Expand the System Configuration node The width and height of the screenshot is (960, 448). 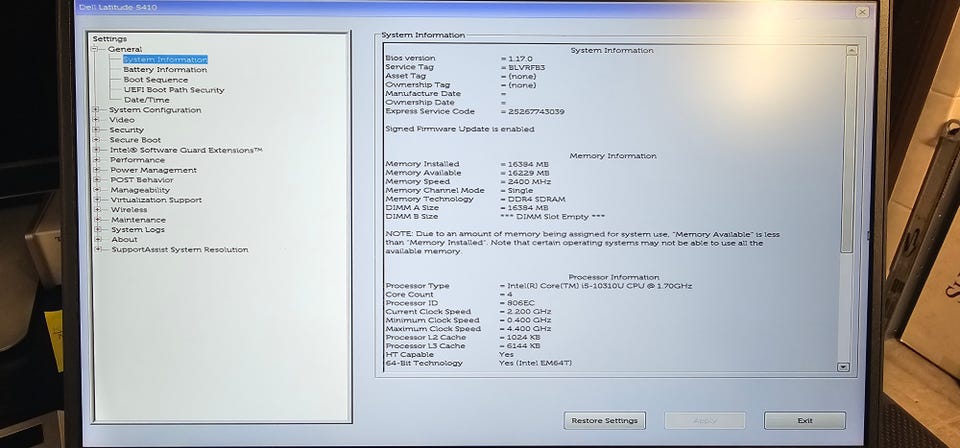(96, 110)
